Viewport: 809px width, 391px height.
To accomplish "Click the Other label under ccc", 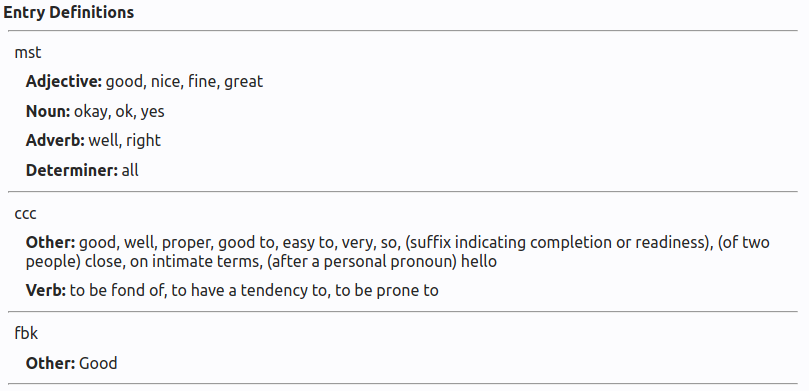I will coord(51,242).
